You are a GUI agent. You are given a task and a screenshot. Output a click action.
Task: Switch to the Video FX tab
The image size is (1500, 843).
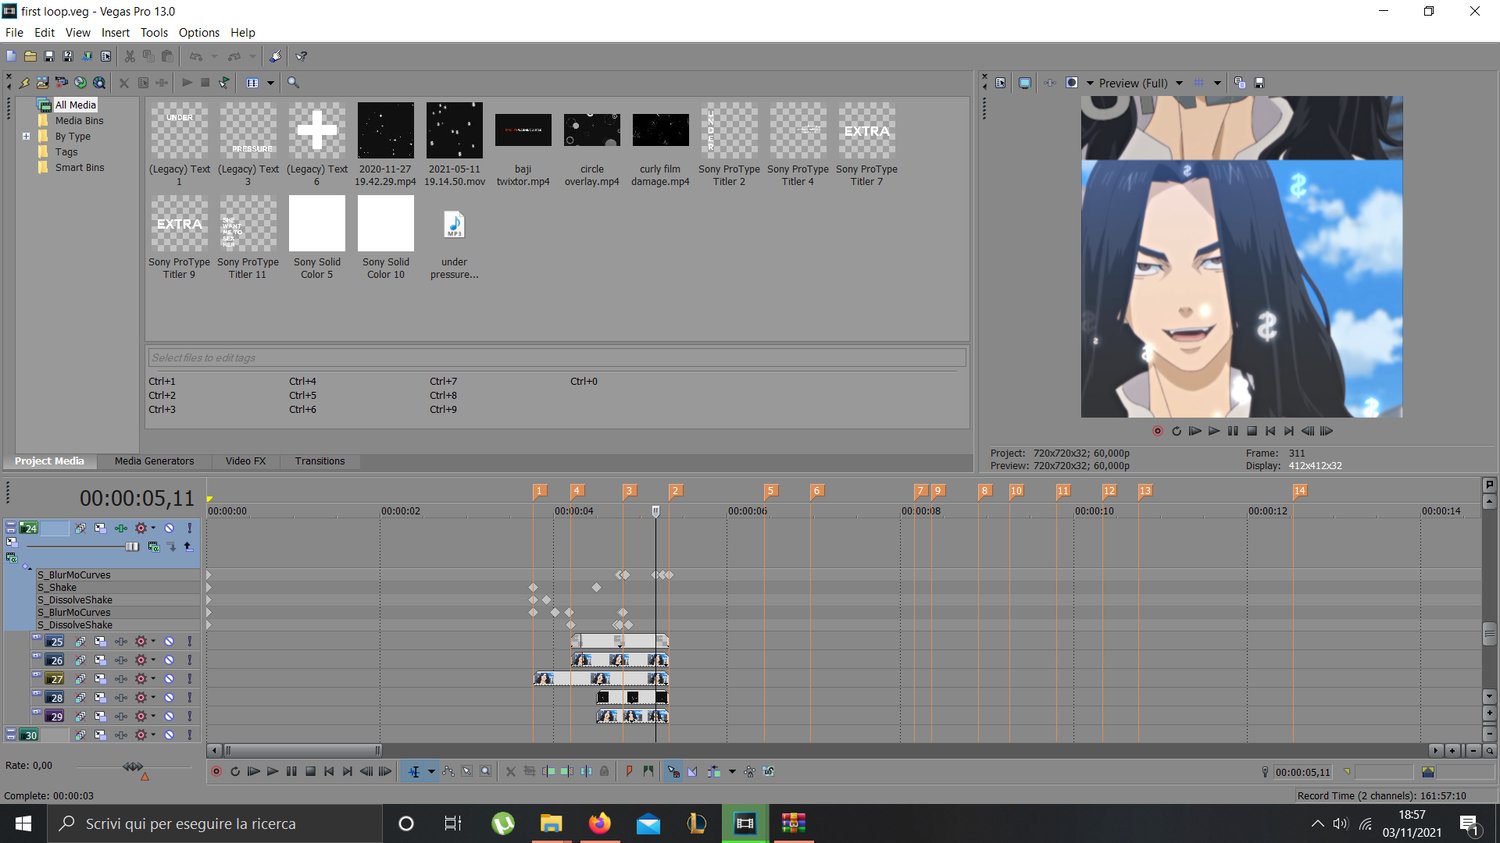245,461
